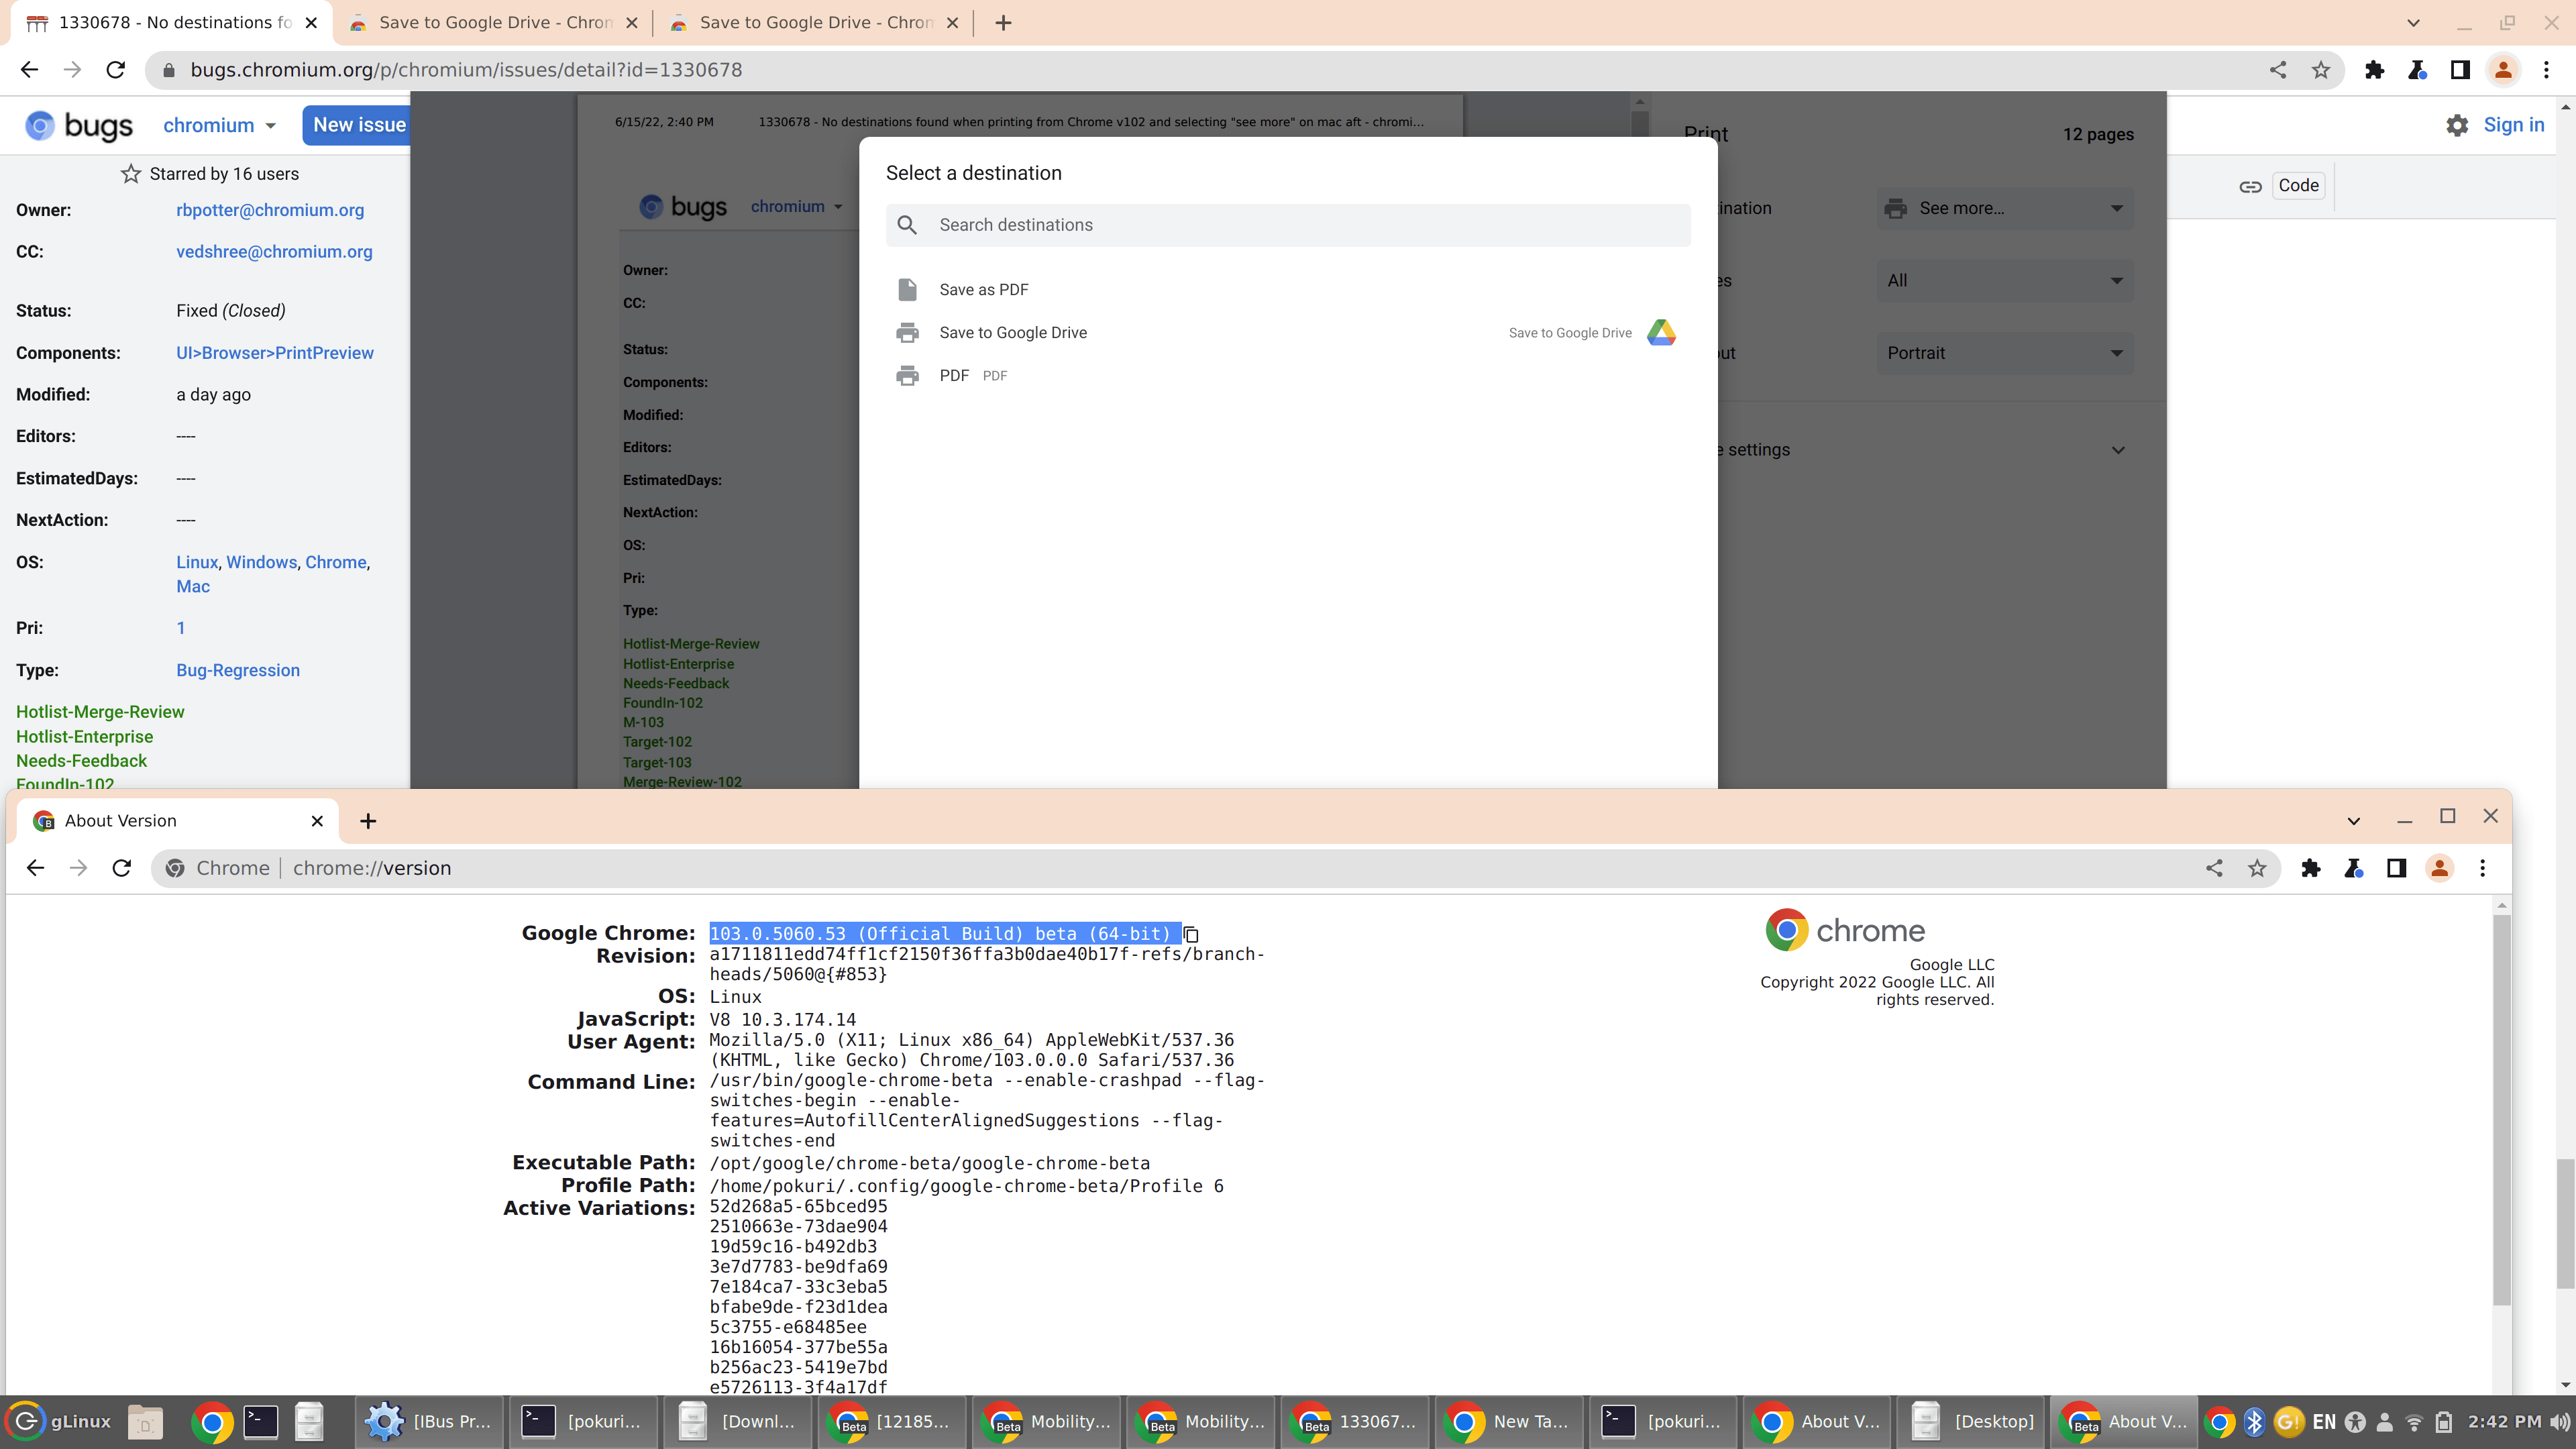
Task: Toggle side panel icon in top window
Action: [2460, 69]
